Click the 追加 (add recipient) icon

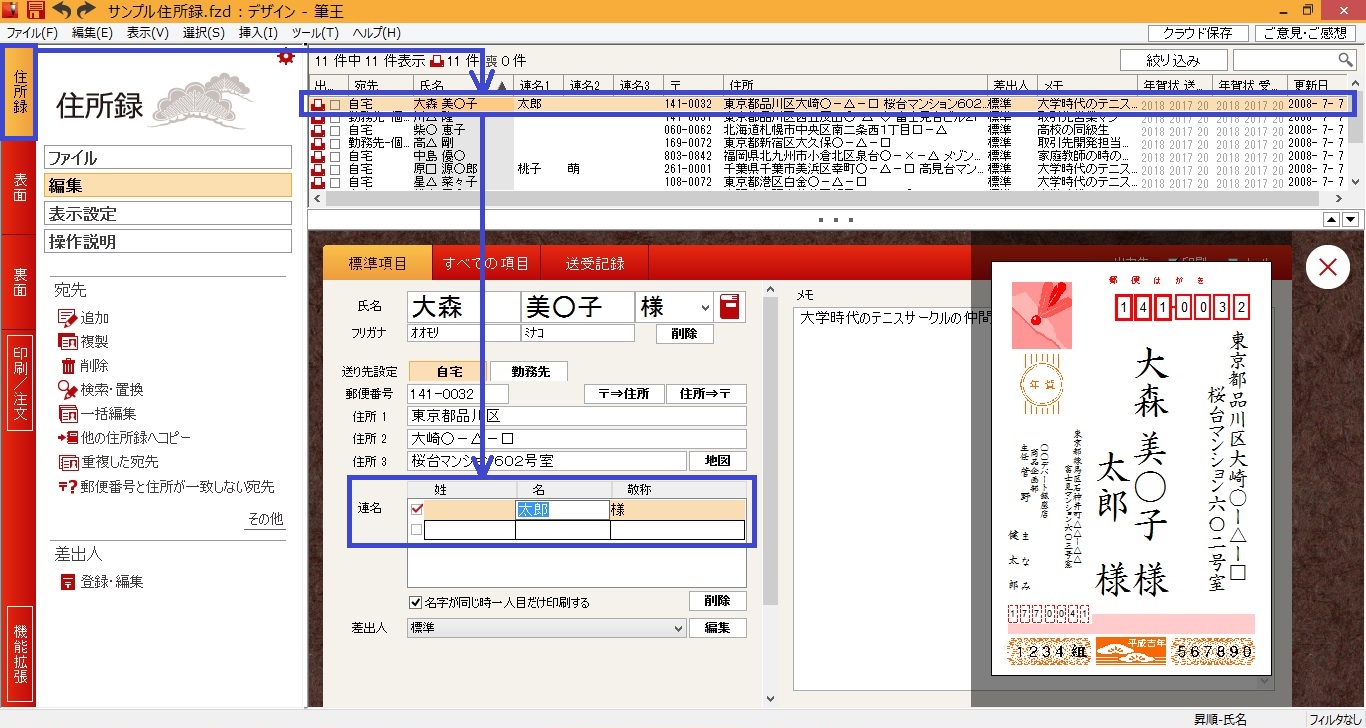coord(67,318)
